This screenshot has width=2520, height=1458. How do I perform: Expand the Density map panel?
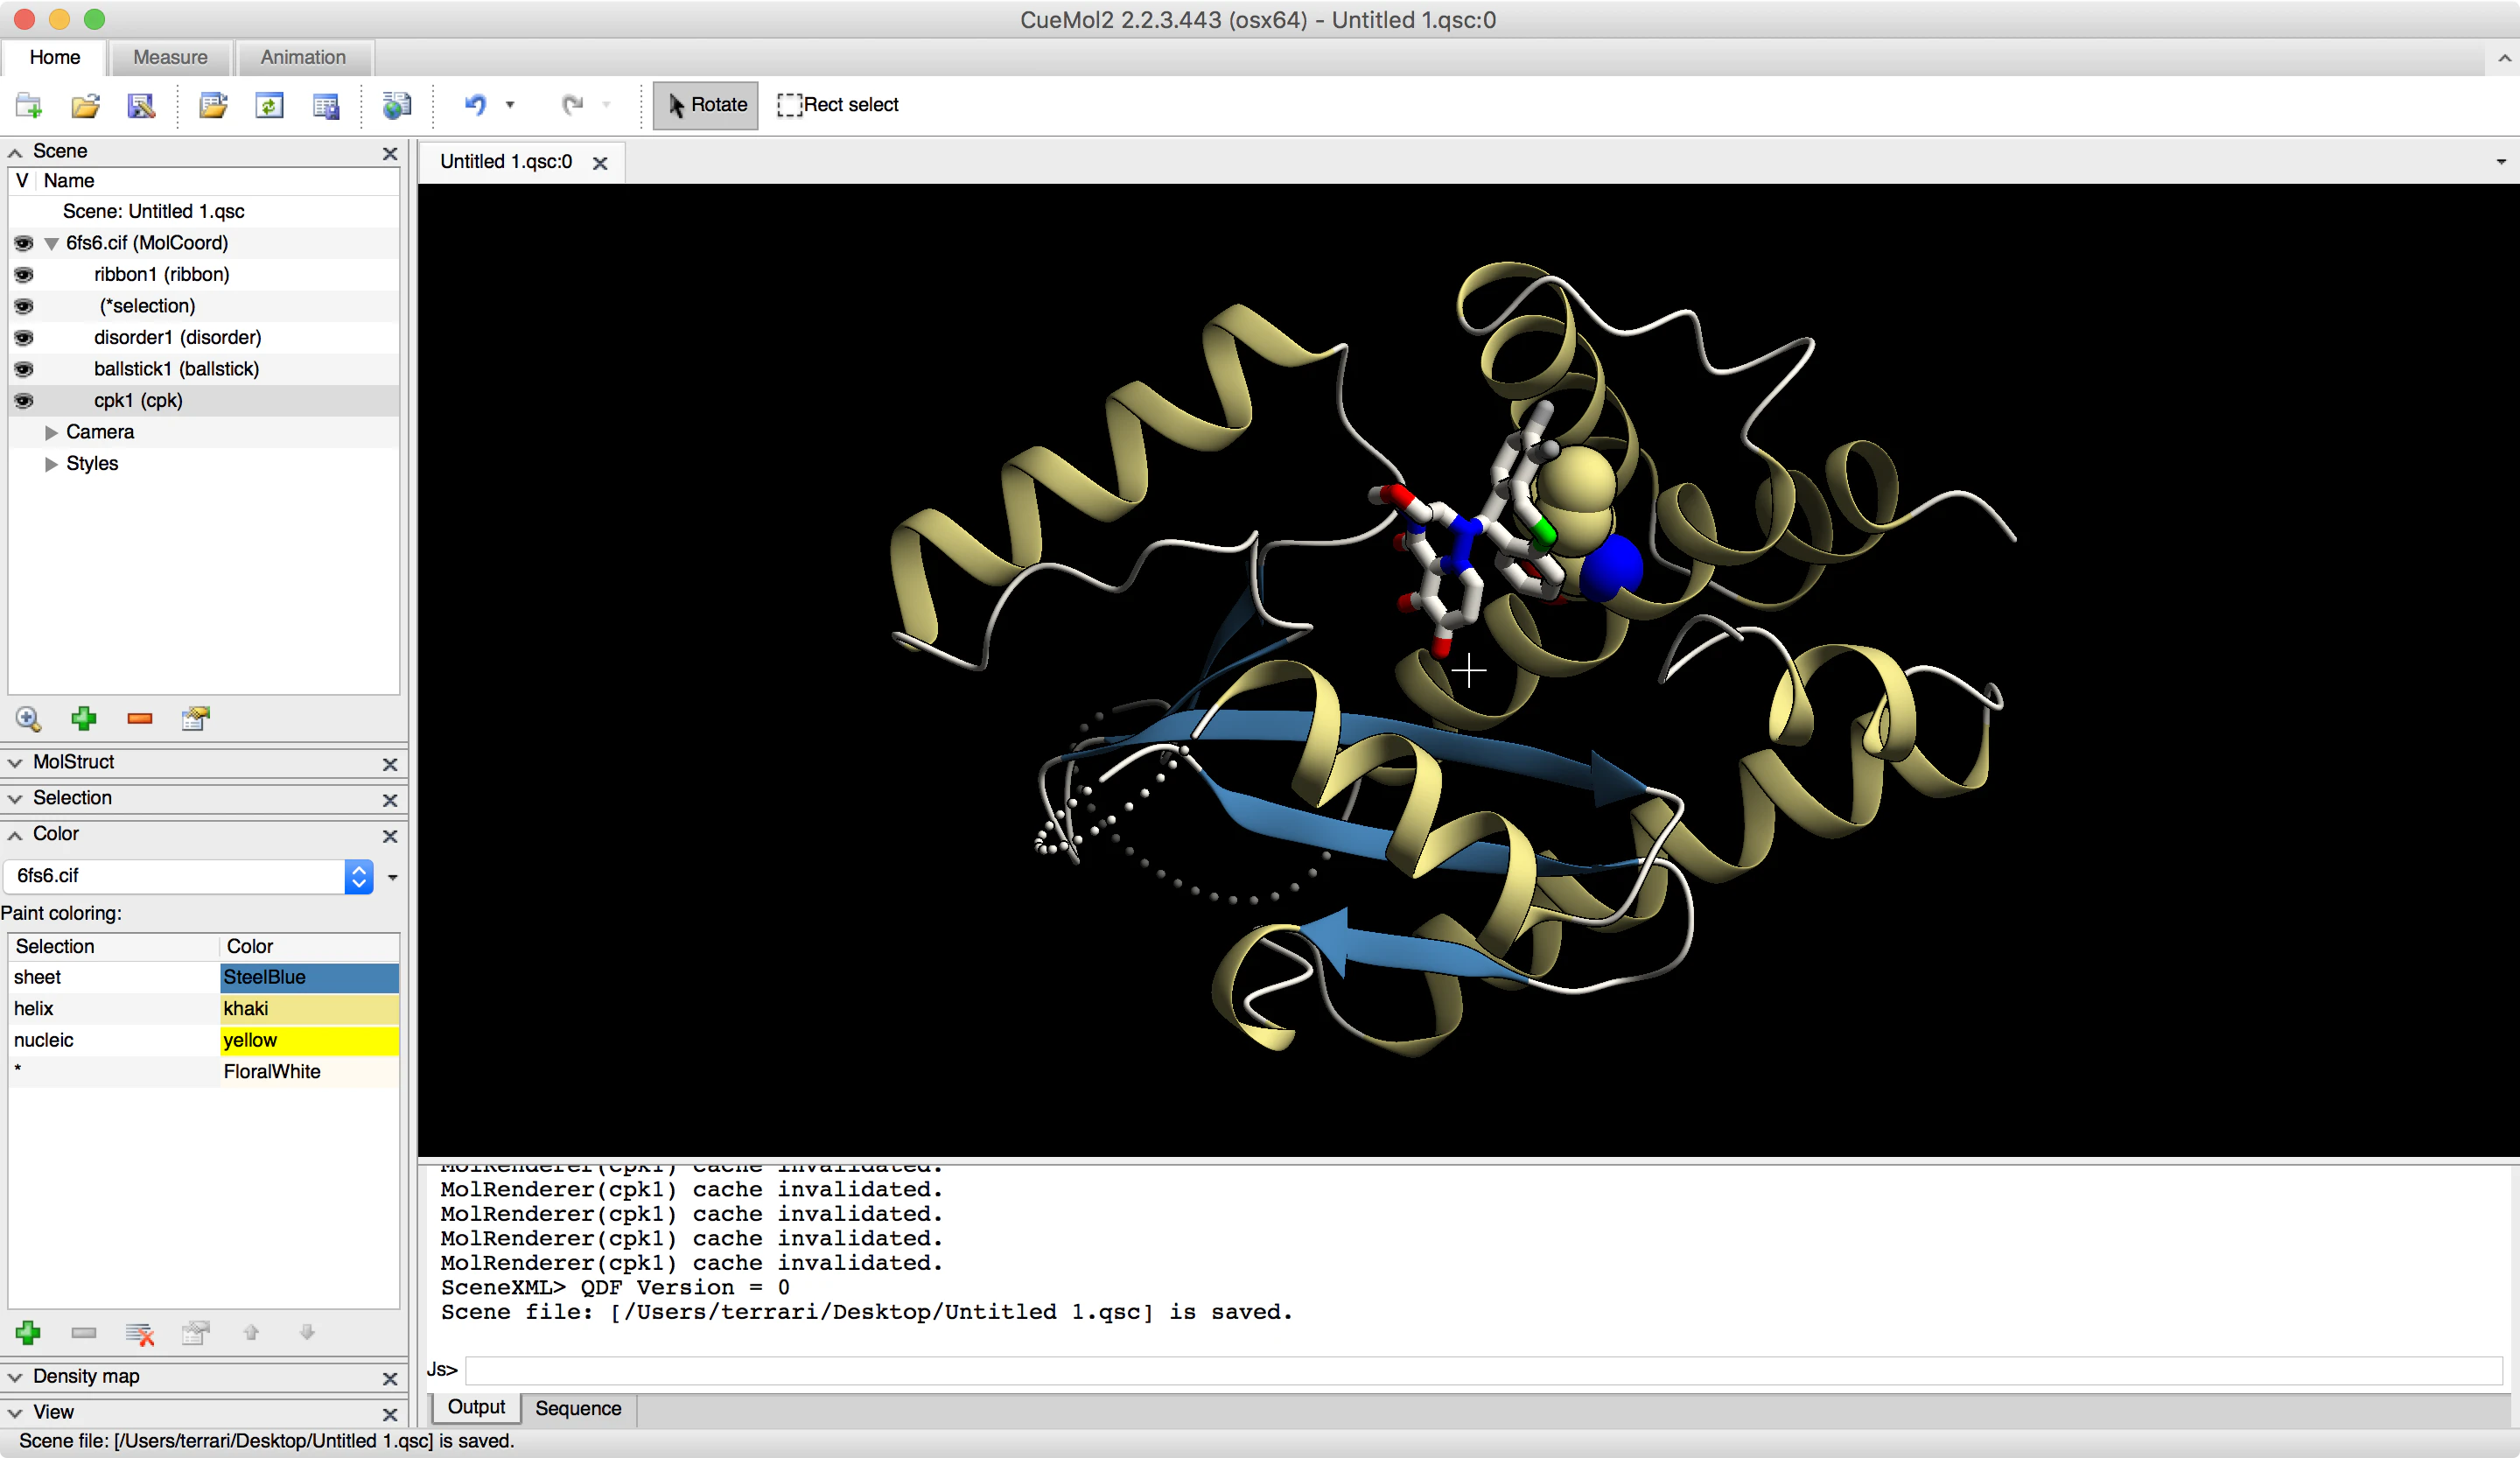point(15,1377)
